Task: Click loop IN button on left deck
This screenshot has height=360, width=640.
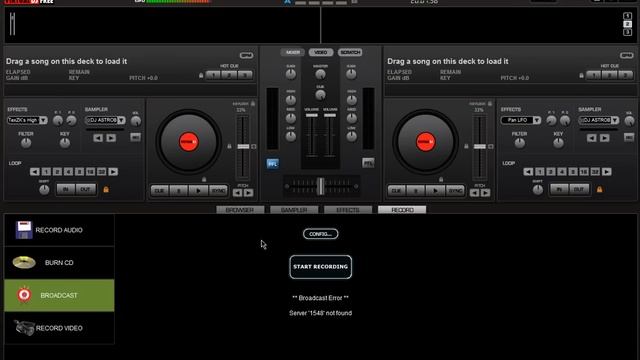Action: tap(66, 189)
